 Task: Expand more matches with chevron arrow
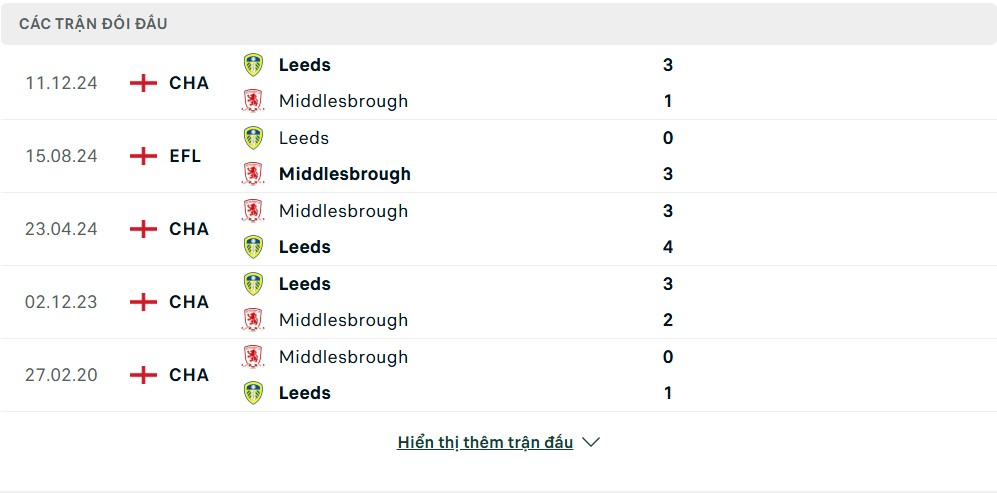(591, 442)
